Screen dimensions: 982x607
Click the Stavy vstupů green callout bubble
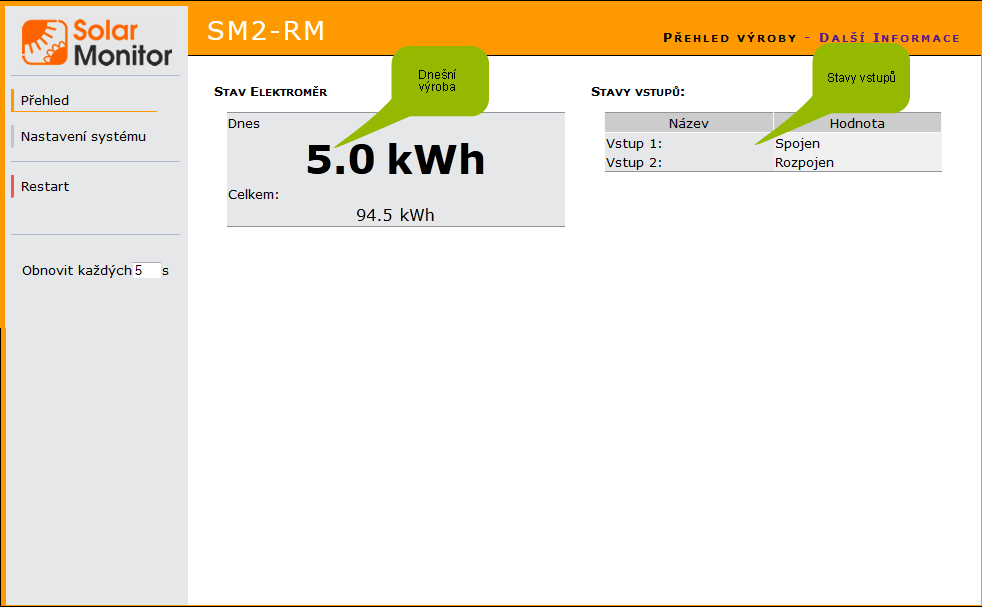coord(861,77)
